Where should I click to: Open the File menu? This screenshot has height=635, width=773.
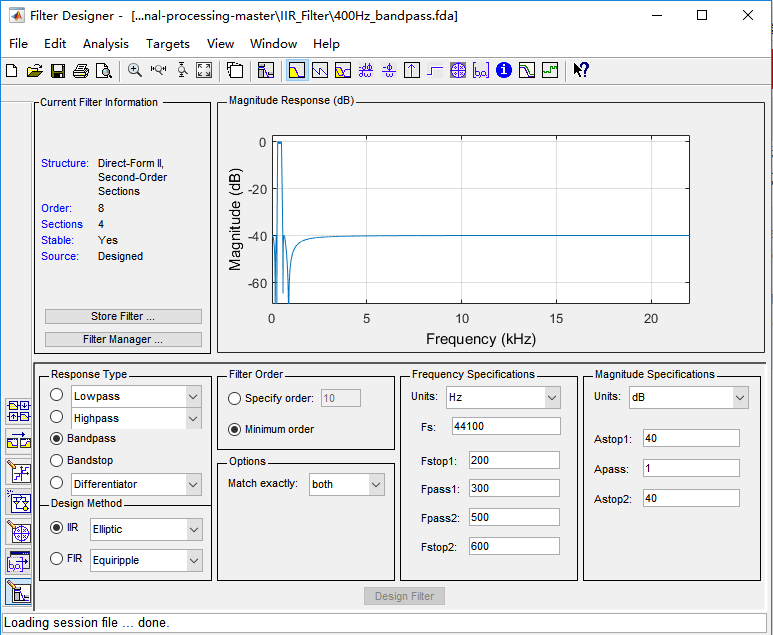click(x=18, y=44)
